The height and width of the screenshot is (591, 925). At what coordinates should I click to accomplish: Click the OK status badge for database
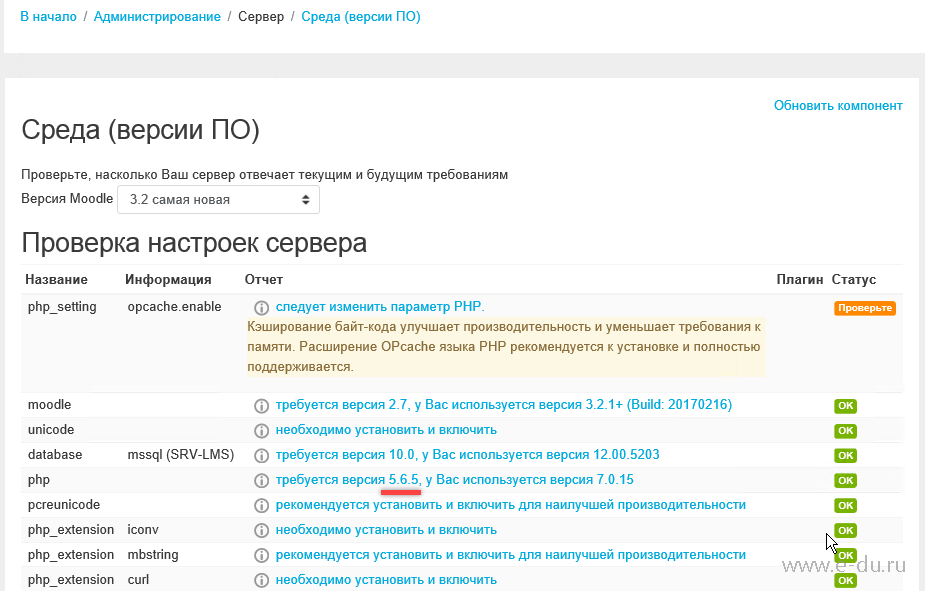coord(846,456)
